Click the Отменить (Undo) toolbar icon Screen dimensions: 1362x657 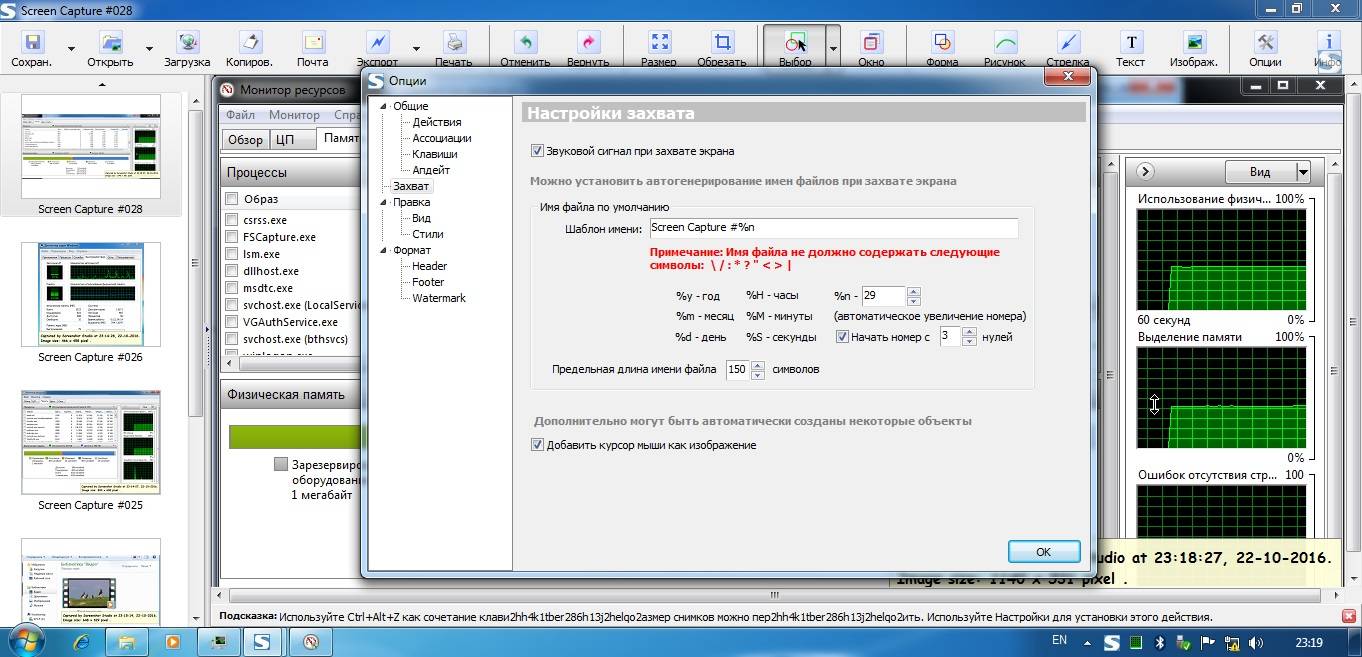pyautogui.click(x=525, y=43)
